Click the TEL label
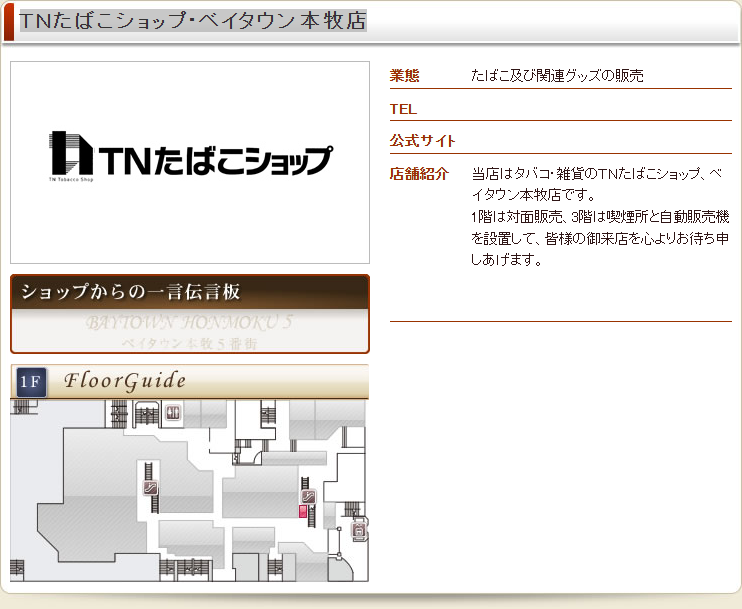Image resolution: width=742 pixels, height=609 pixels. 403,108
